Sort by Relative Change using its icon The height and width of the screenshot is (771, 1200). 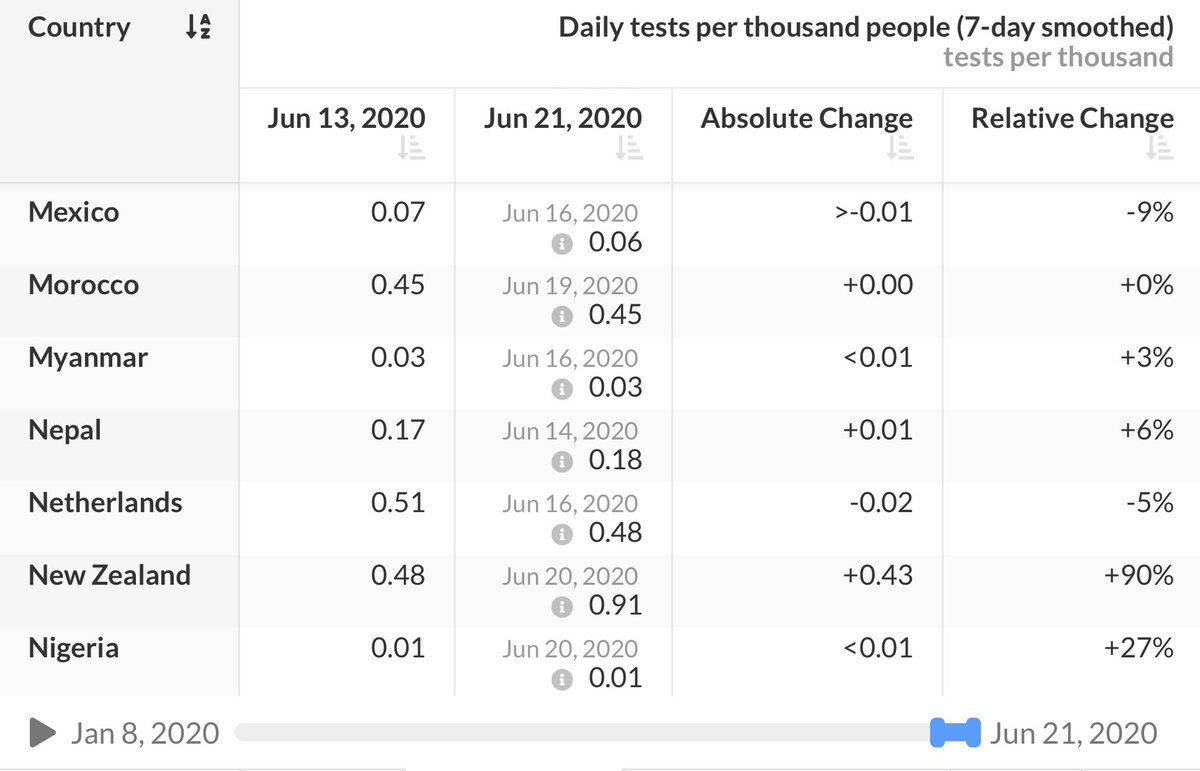1160,148
